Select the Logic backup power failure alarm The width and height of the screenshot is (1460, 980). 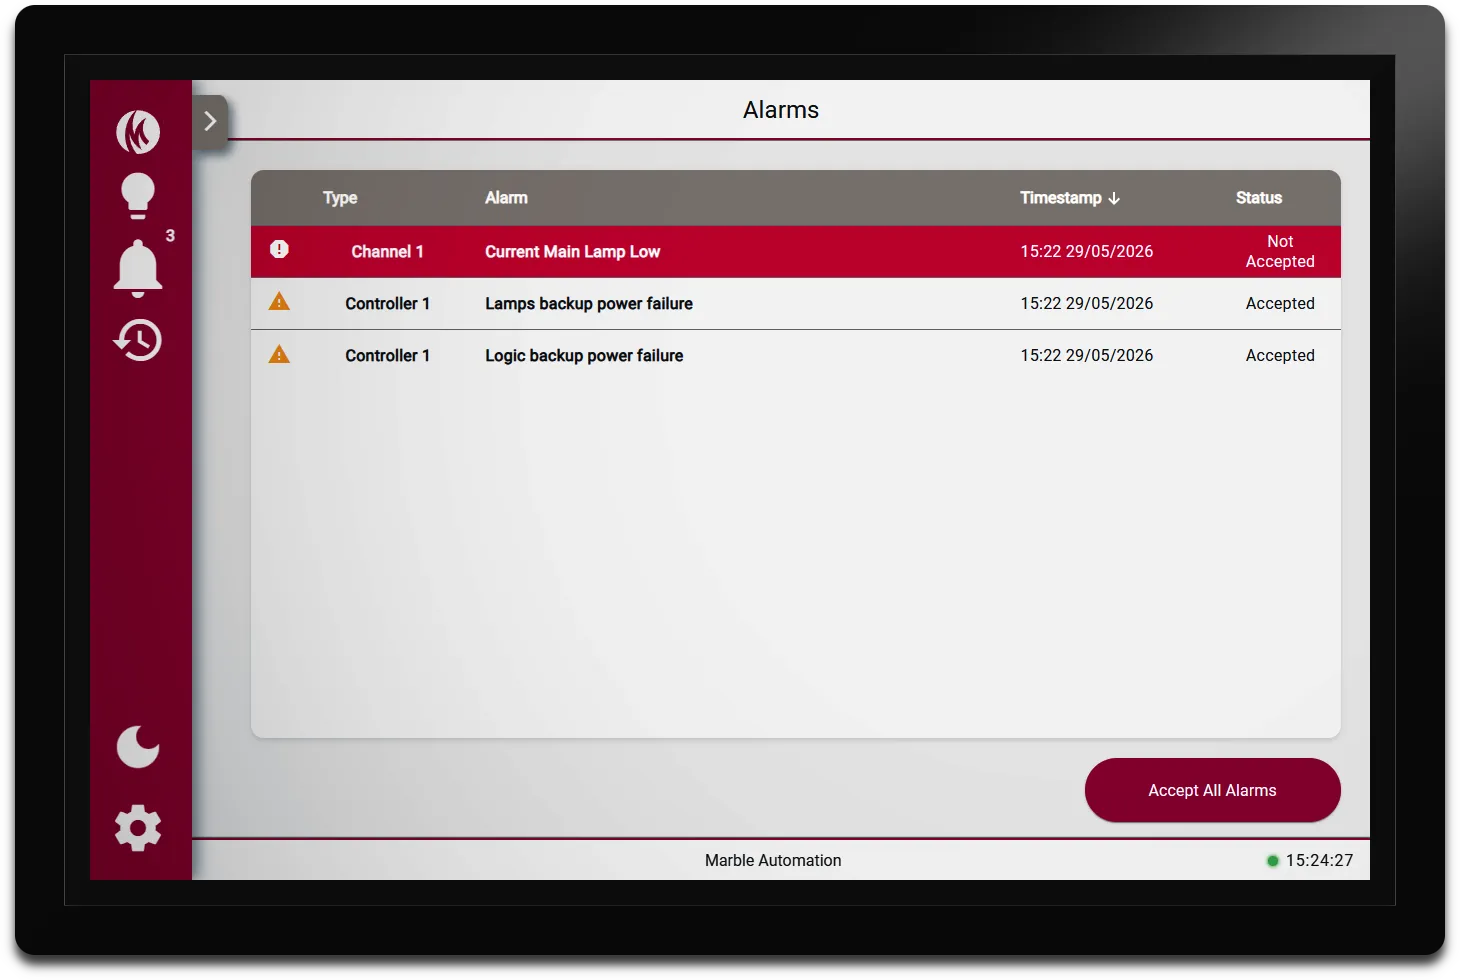click(795, 355)
